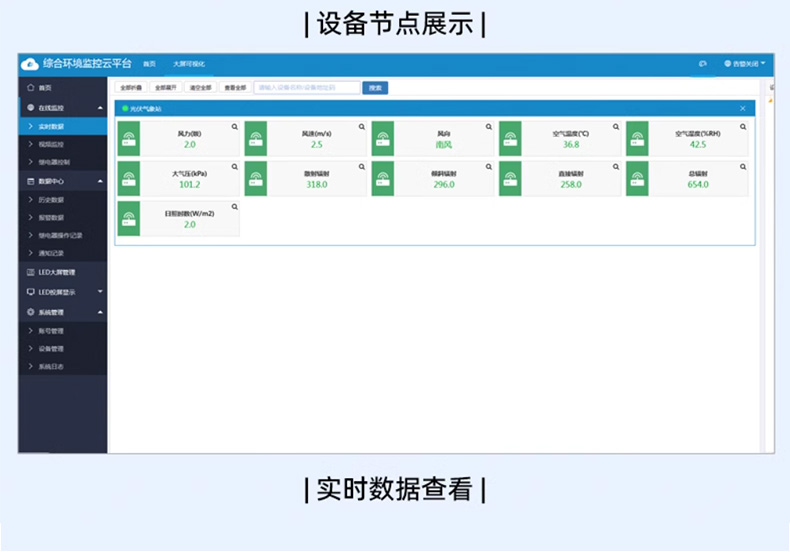Viewport: 790px width, 552px height.
Task: Click the 空气湿度 value 42.5
Action: [698, 145]
